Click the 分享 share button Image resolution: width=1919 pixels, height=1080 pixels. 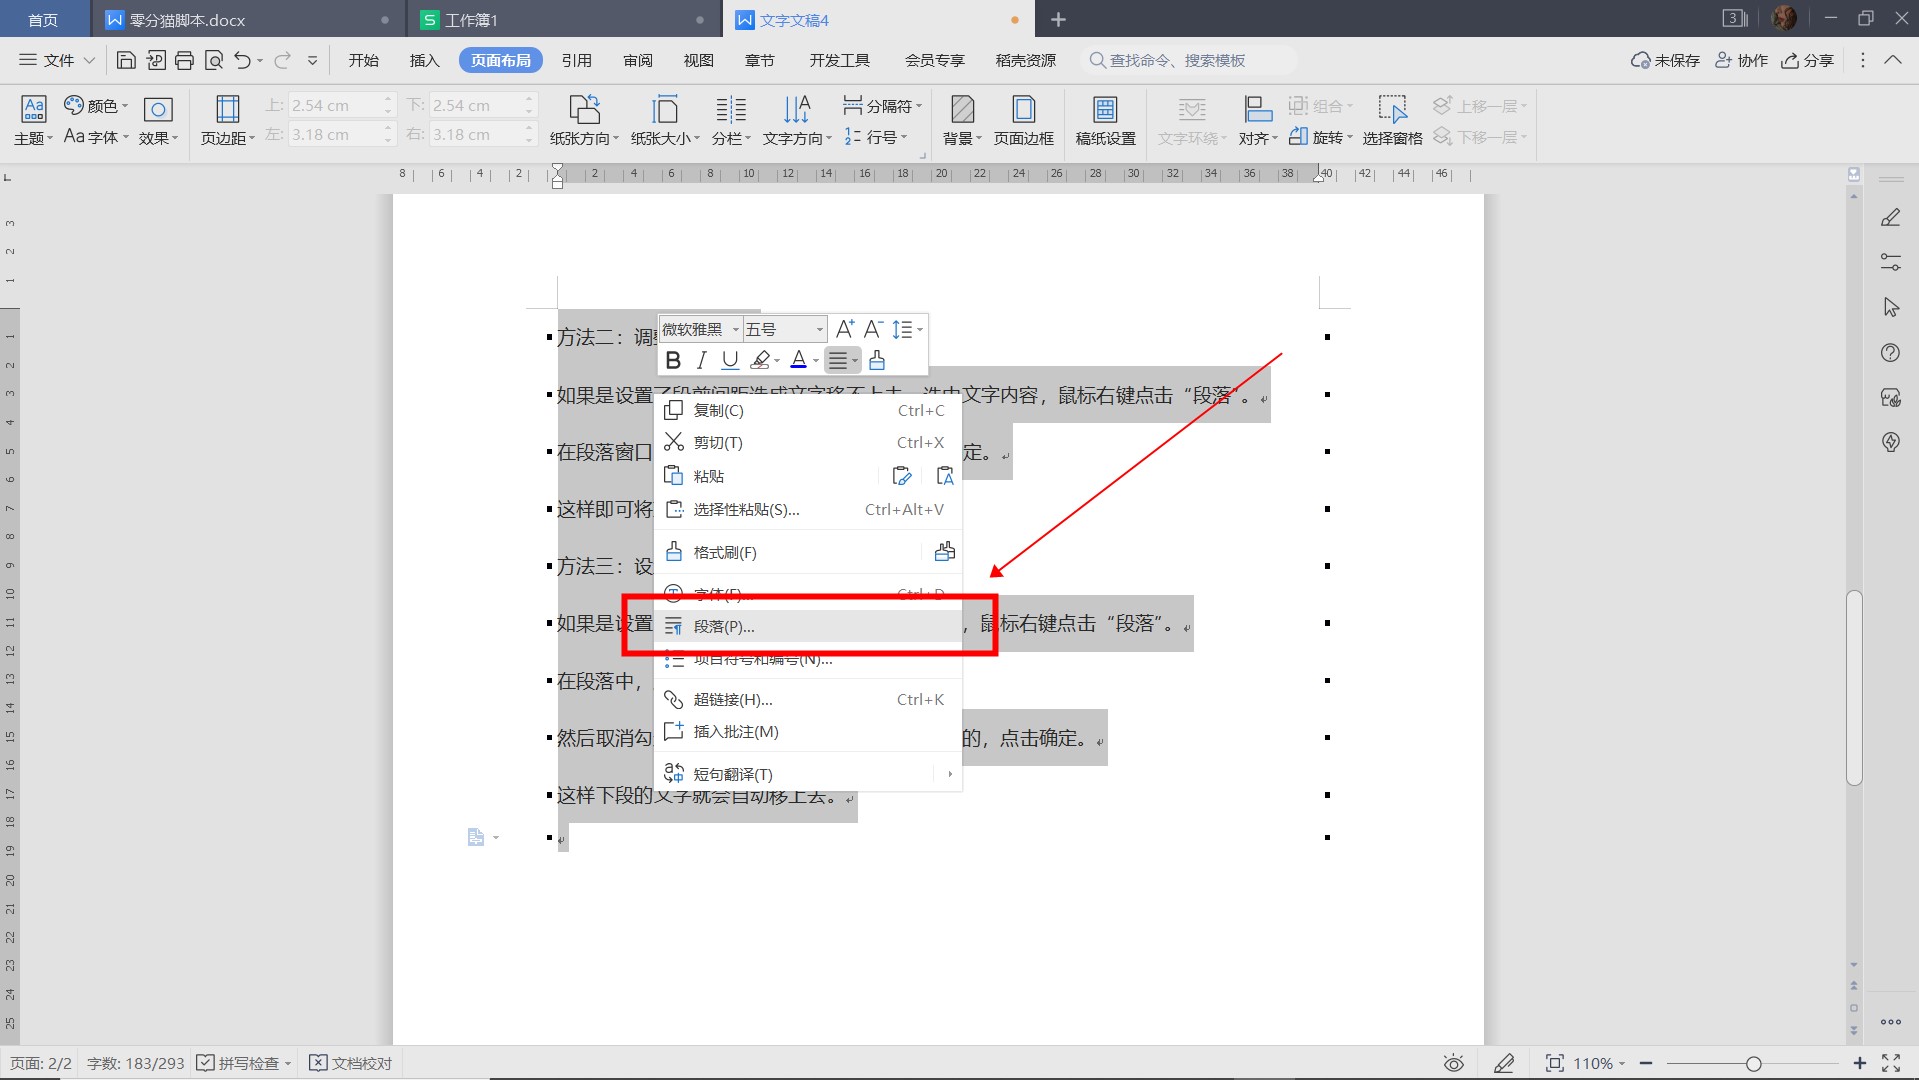click(1807, 61)
